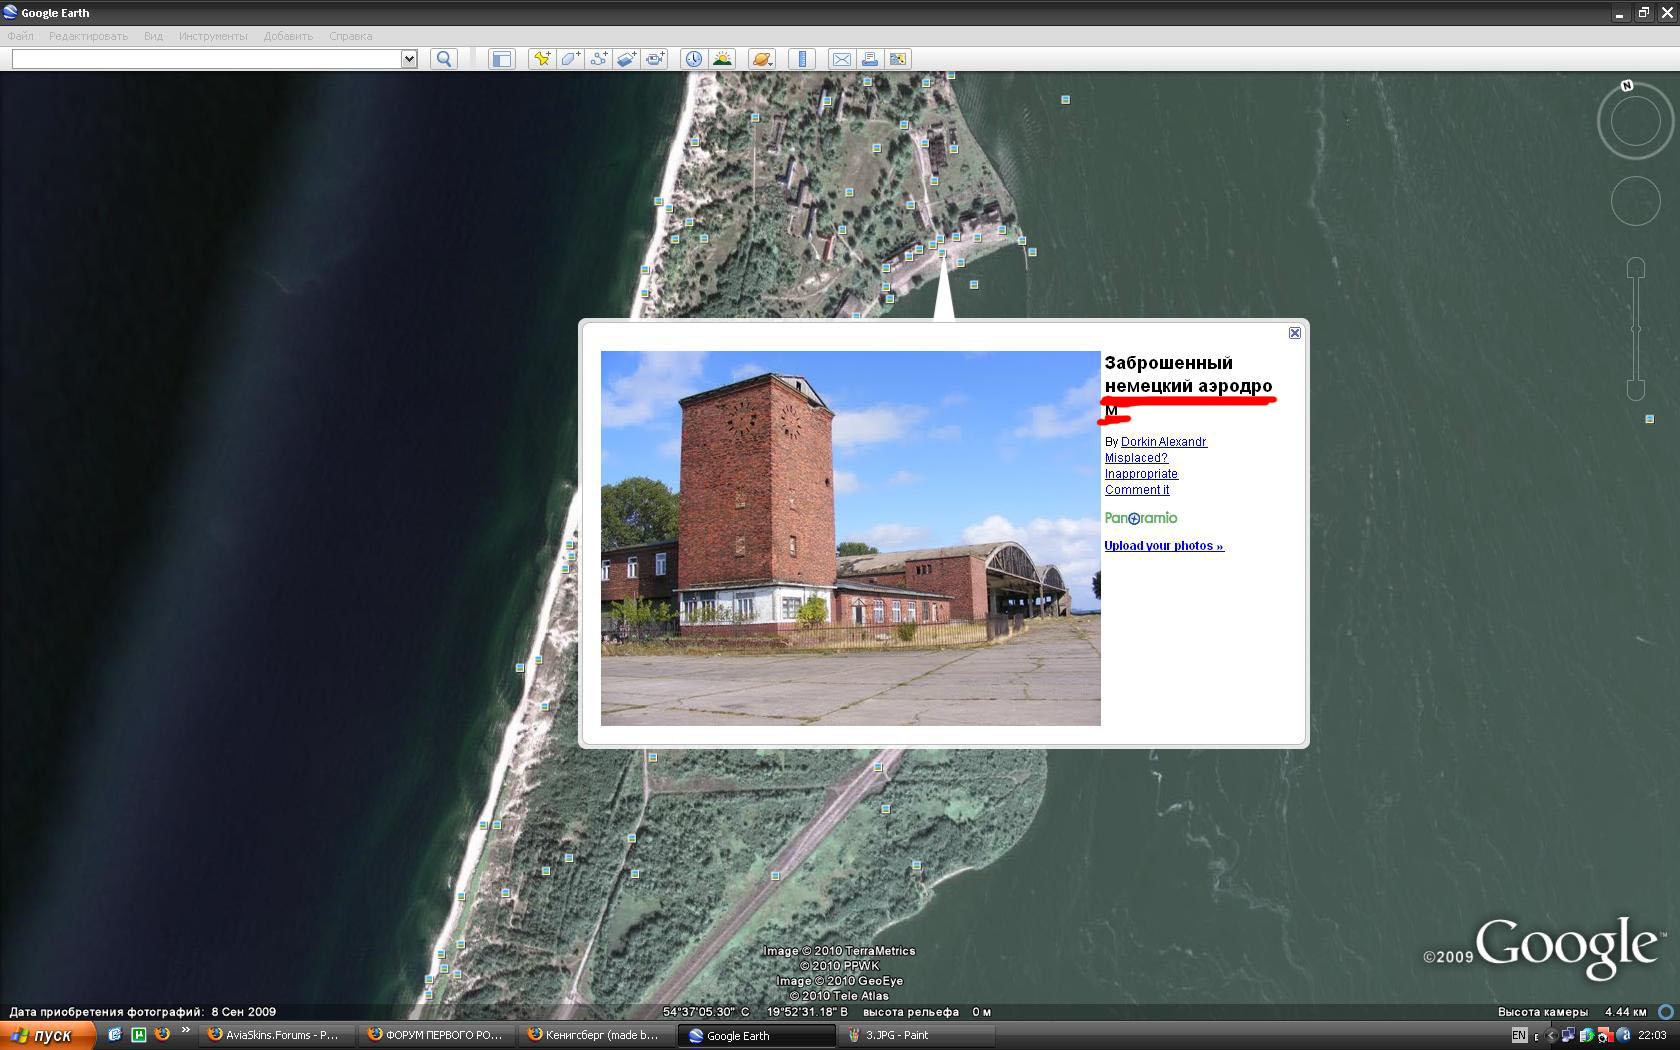
Task: Toggle the sidebar panel icon
Action: click(501, 59)
